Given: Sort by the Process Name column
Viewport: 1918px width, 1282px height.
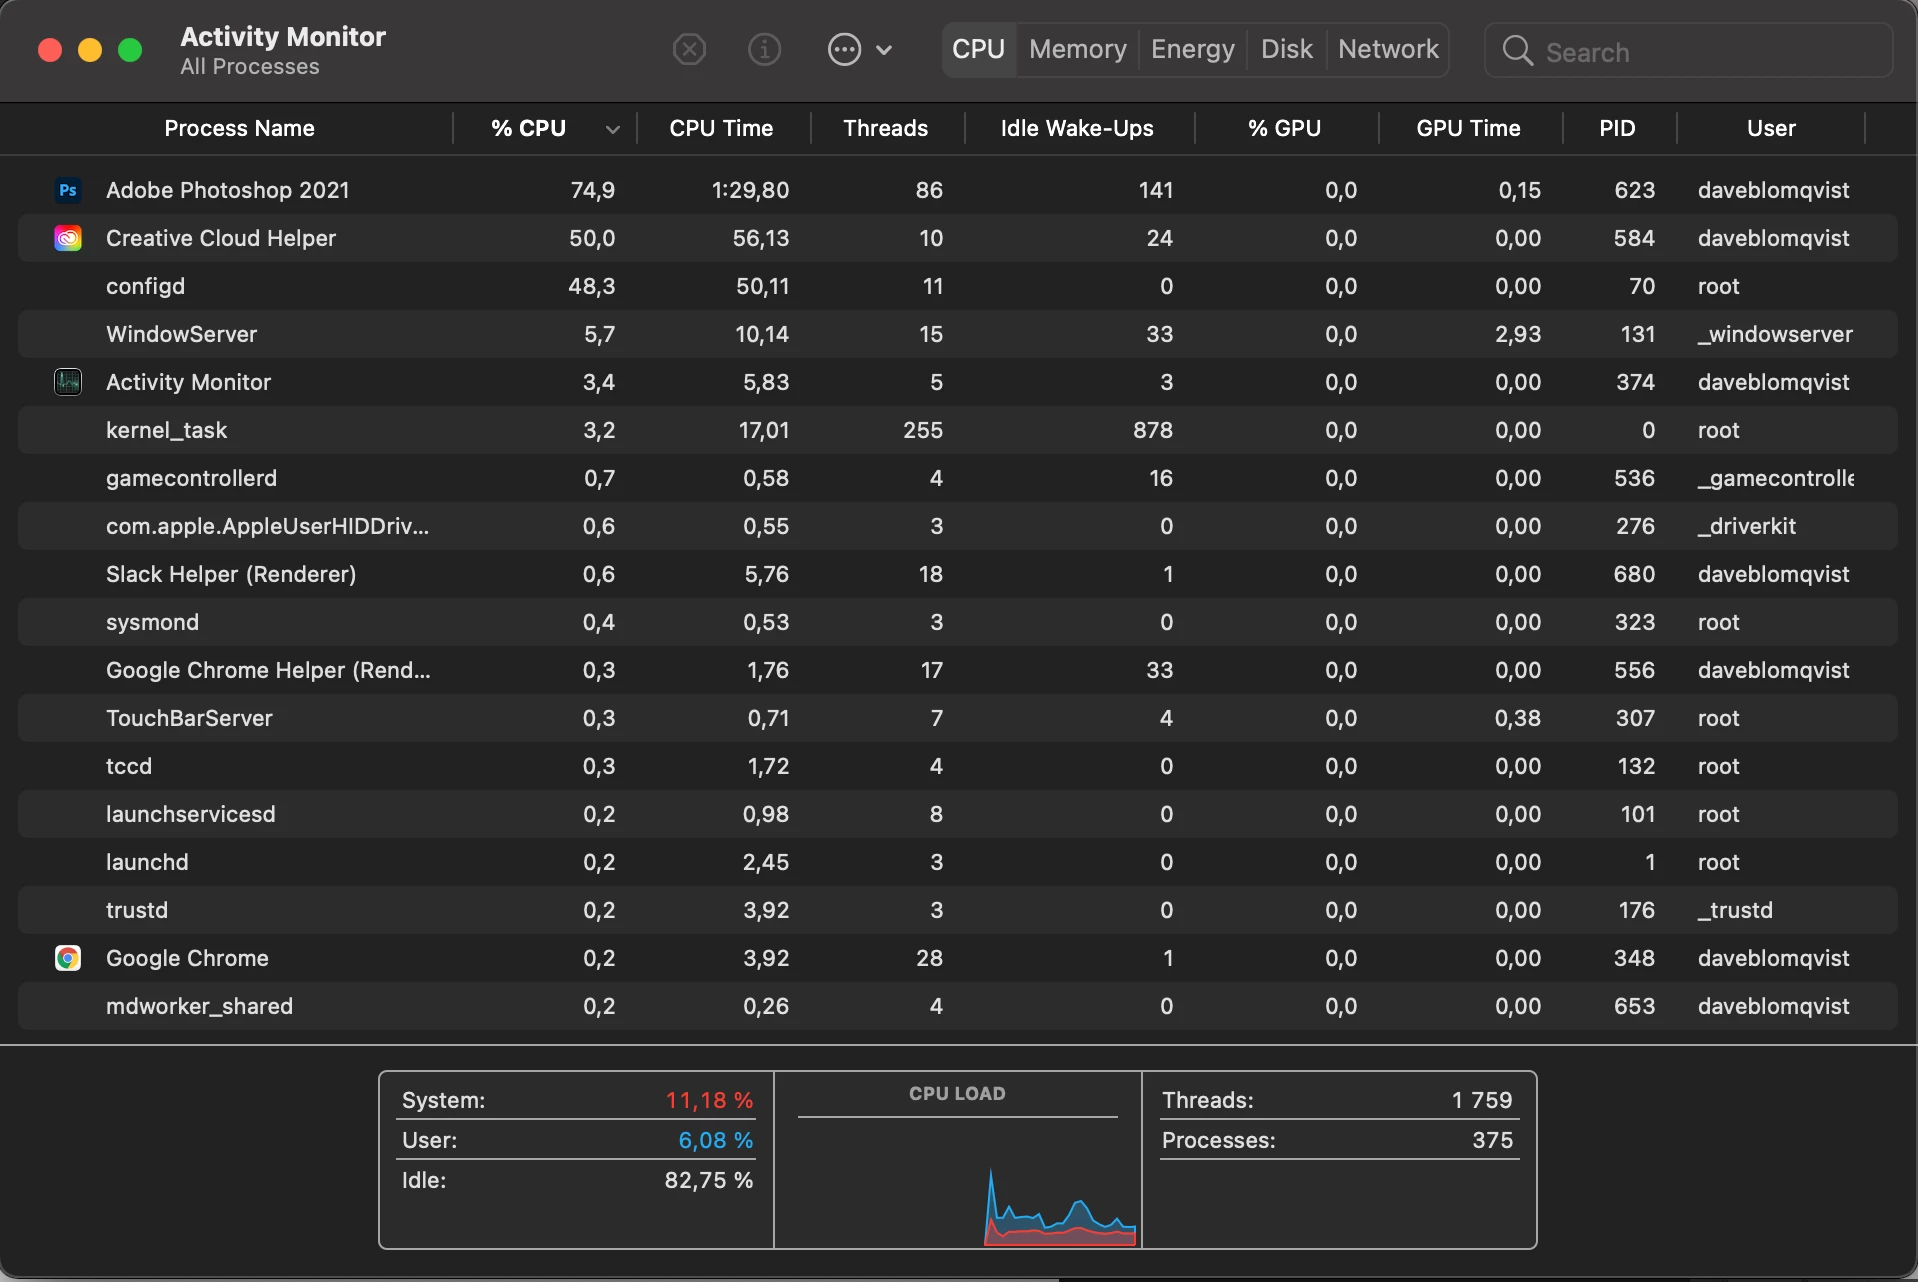Looking at the screenshot, I should click(239, 128).
